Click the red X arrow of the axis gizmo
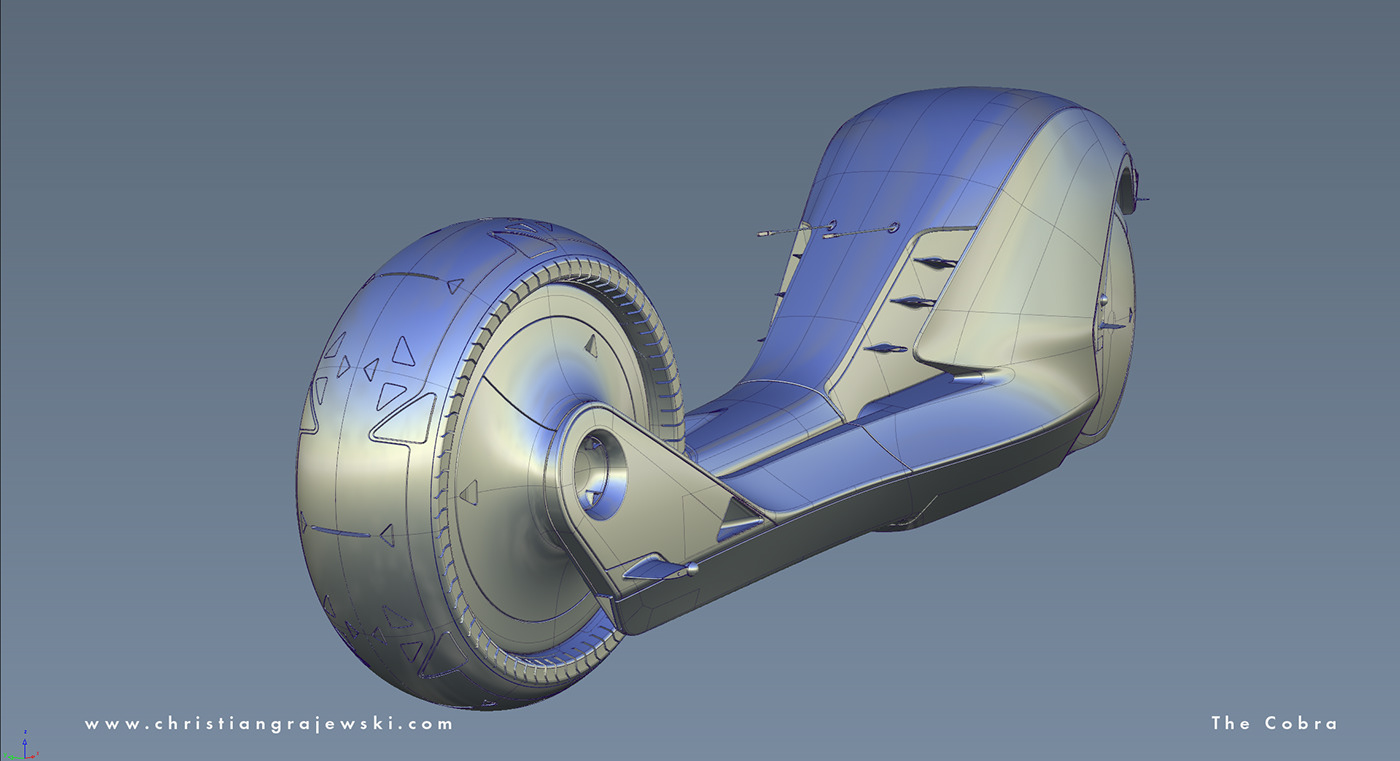Viewport: 1400px width, 761px height. coord(32,757)
